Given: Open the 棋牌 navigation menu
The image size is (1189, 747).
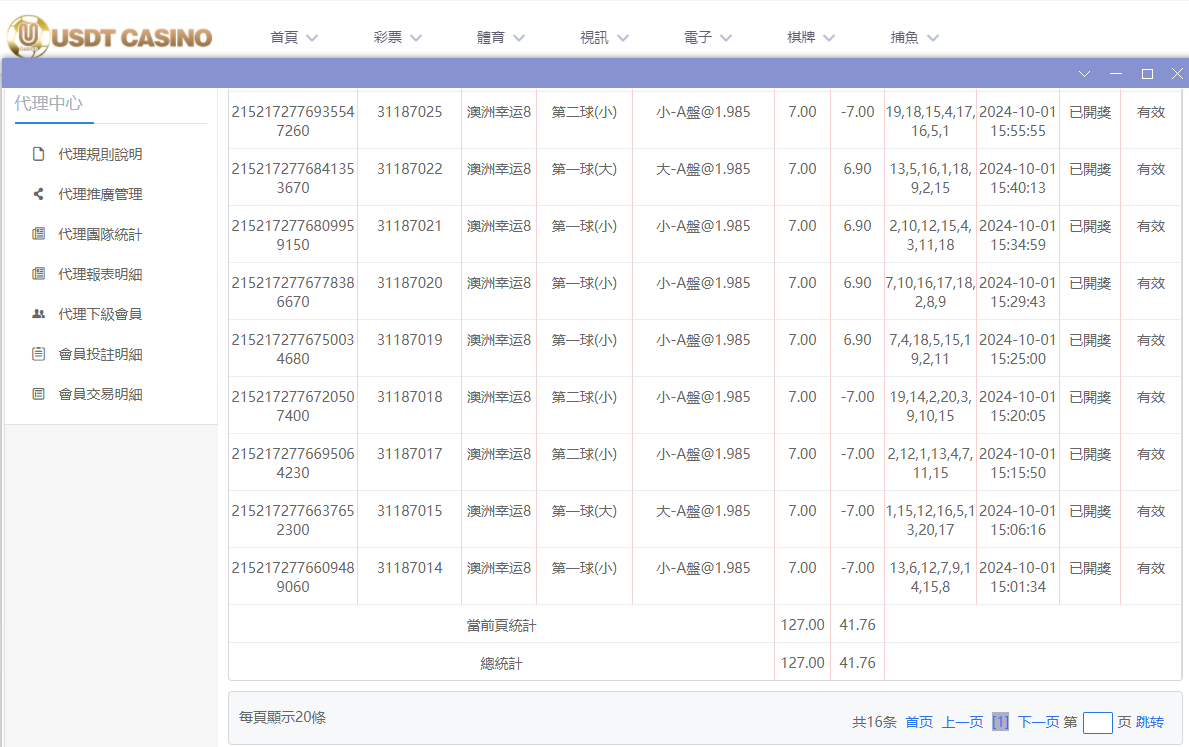Looking at the screenshot, I should tap(811, 38).
